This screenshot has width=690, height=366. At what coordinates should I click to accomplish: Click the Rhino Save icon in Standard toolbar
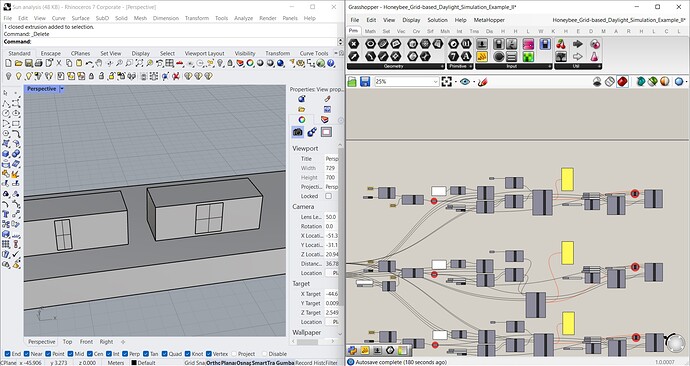[29, 63]
